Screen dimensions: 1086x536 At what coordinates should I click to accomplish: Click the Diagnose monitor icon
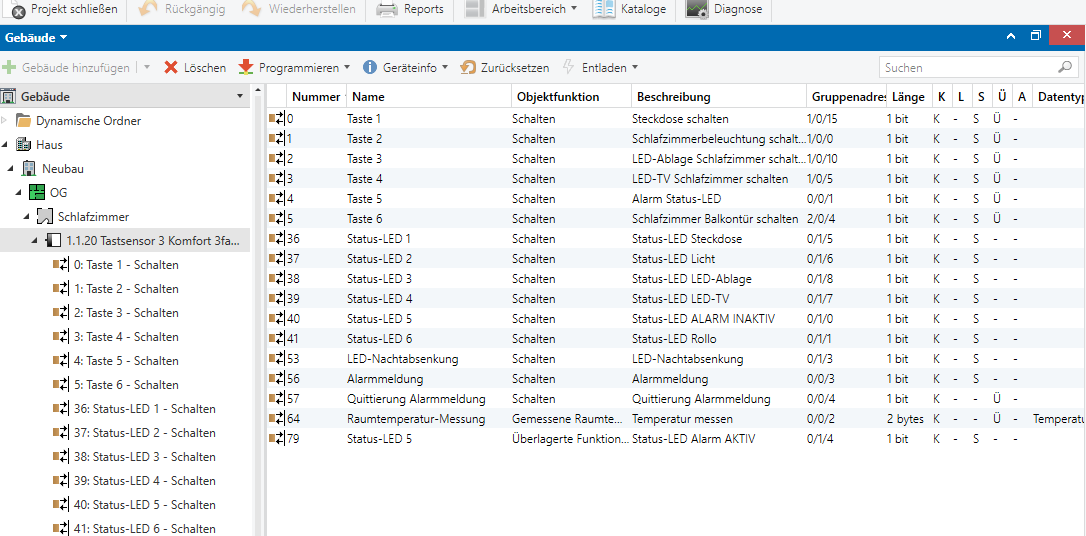[697, 9]
